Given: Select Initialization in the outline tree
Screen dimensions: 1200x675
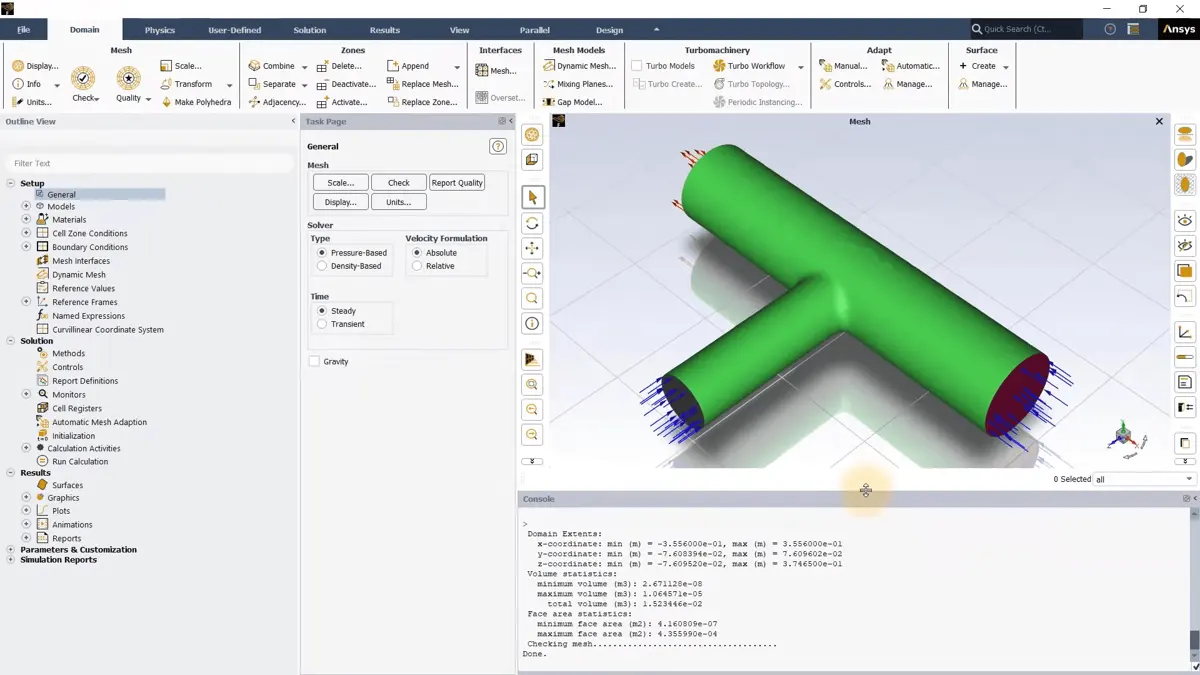Looking at the screenshot, I should [73, 436].
